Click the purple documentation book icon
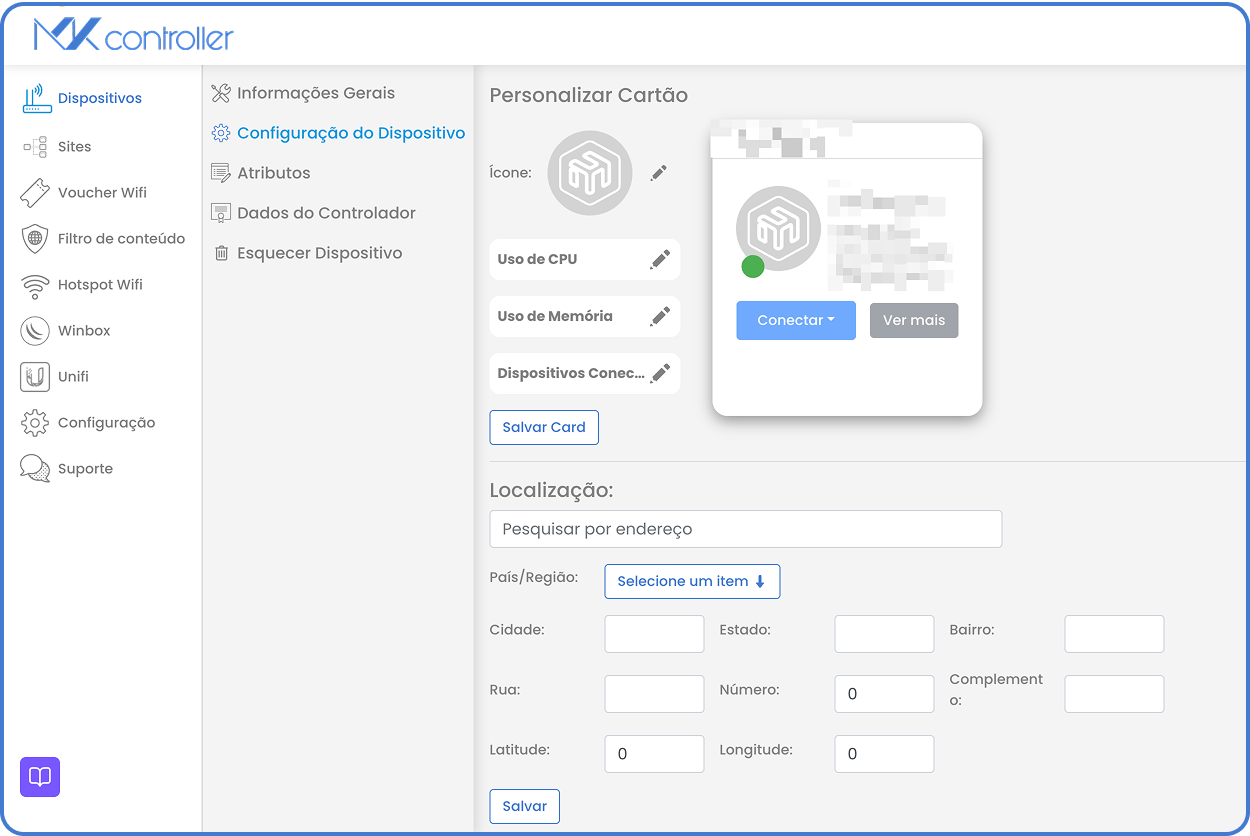 (x=39, y=777)
